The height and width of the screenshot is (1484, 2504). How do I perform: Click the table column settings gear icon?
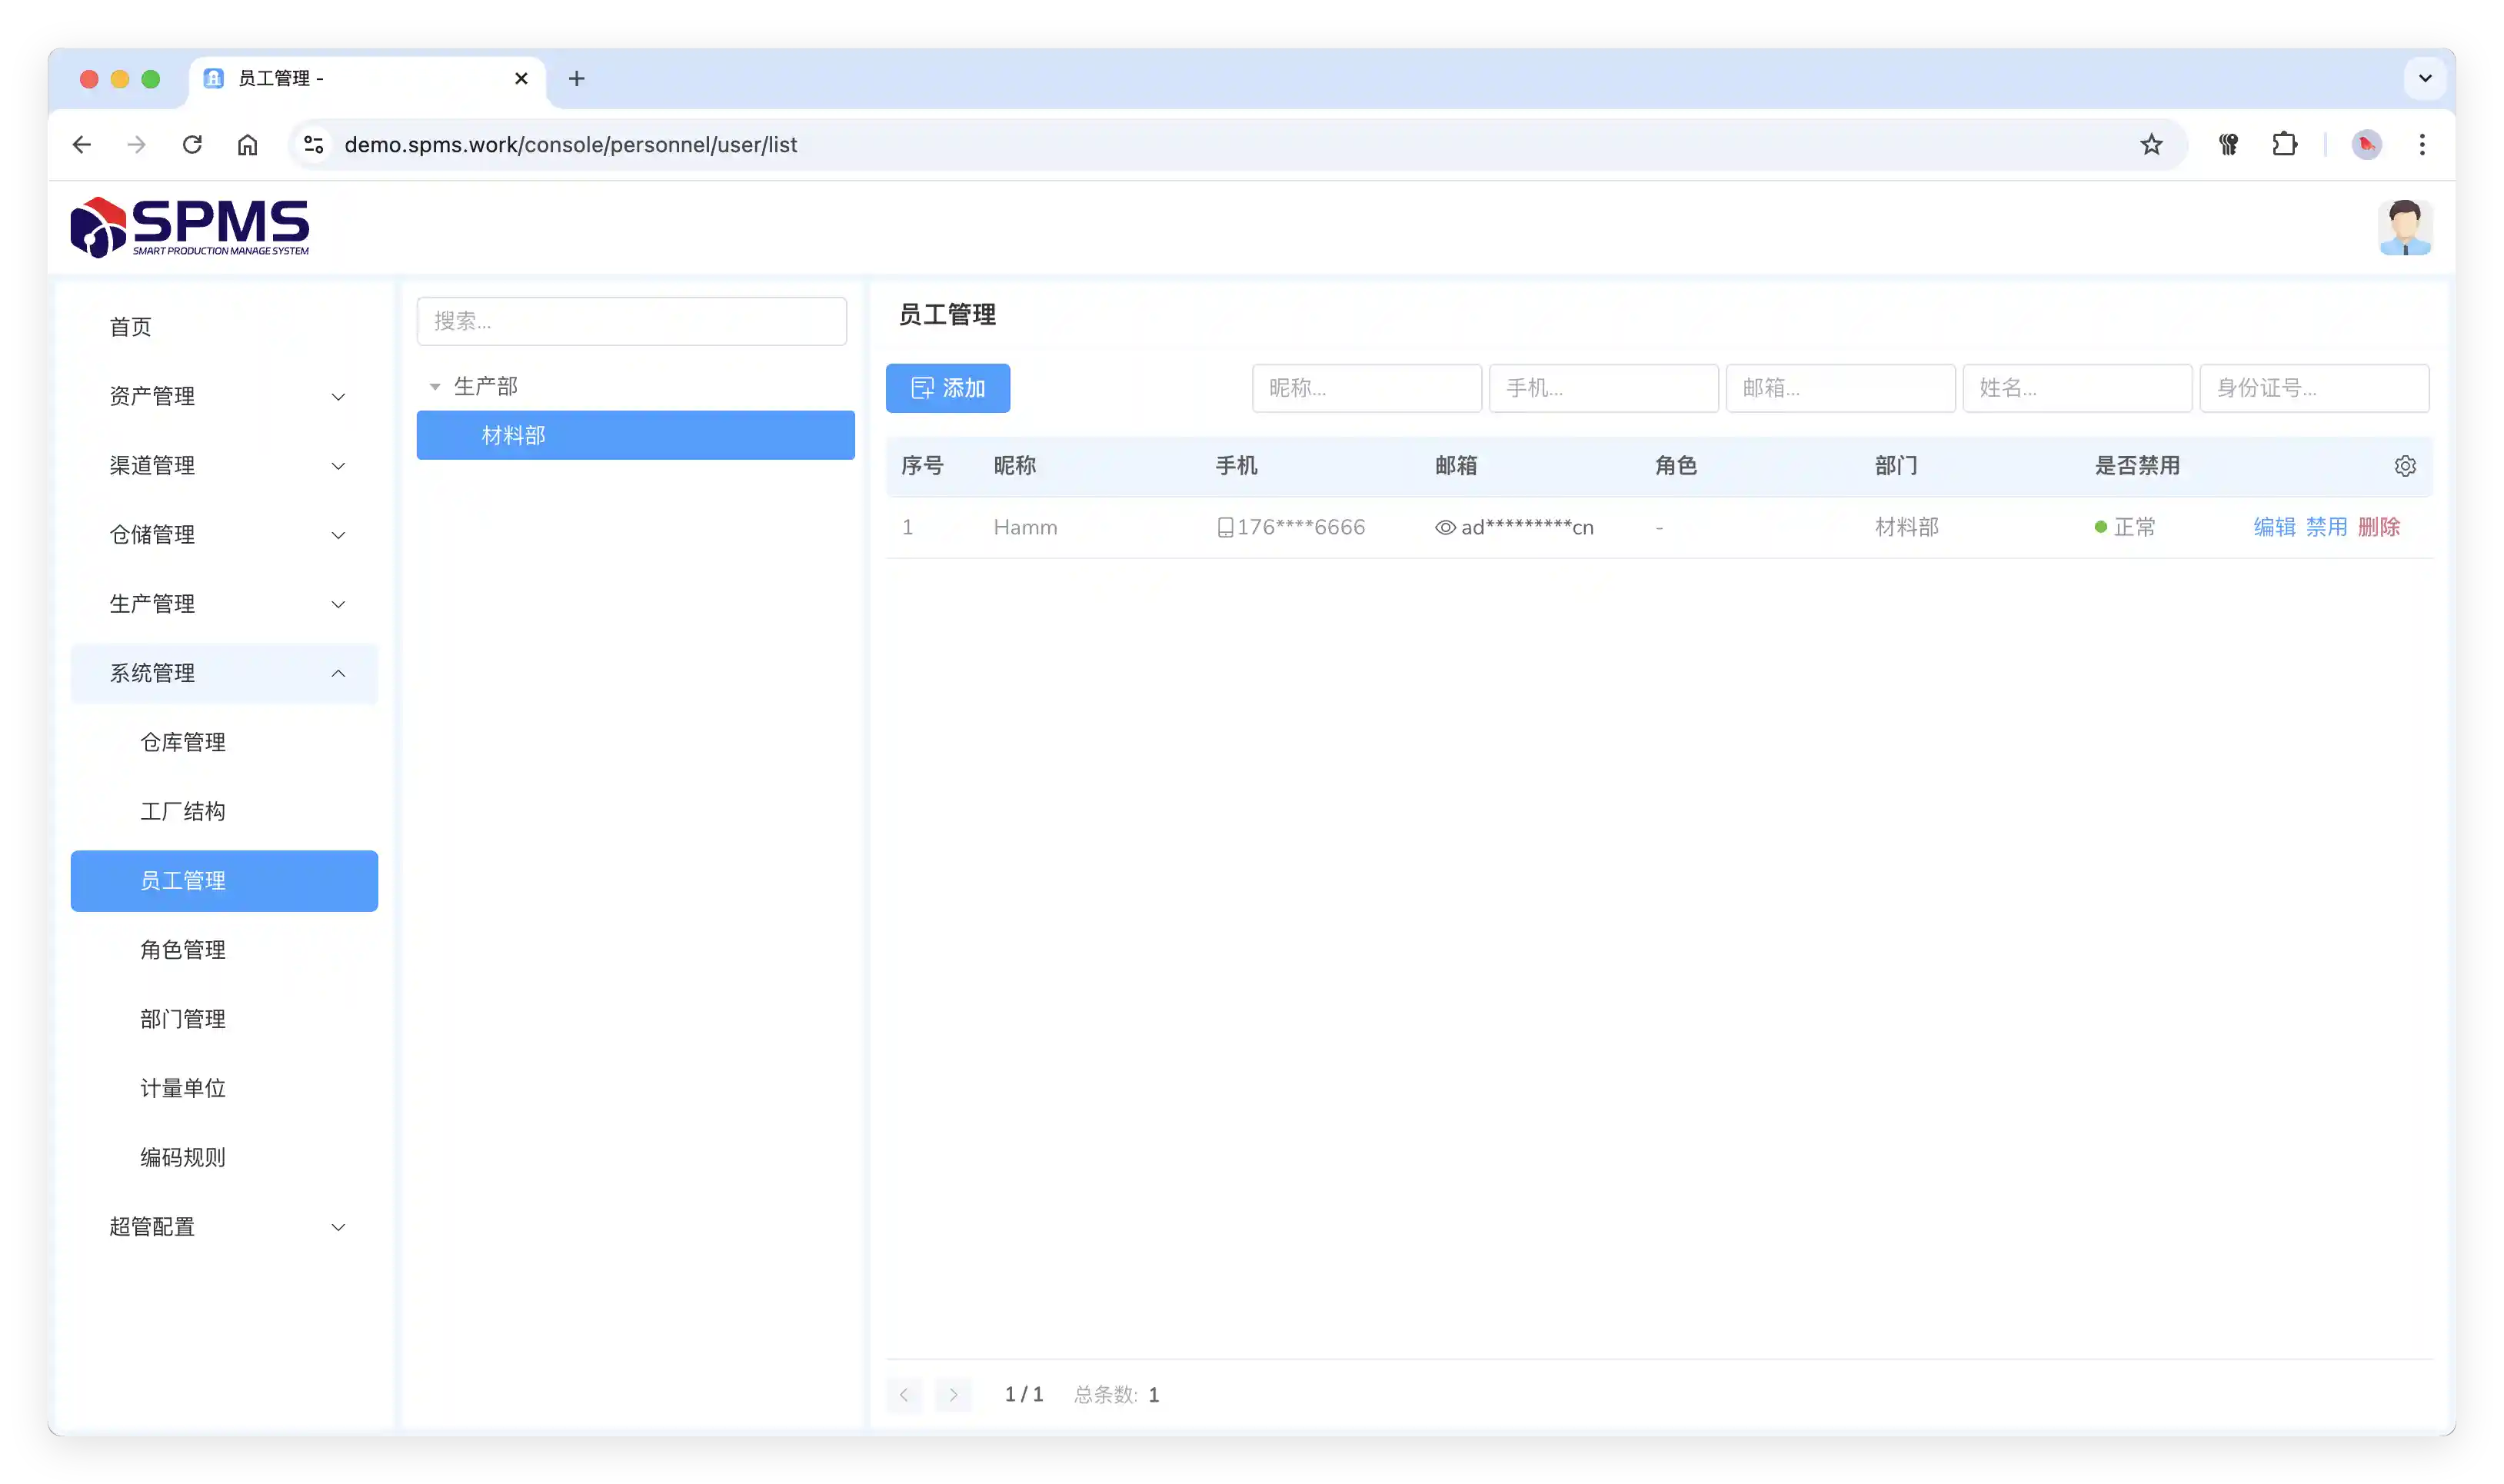pos(2405,466)
